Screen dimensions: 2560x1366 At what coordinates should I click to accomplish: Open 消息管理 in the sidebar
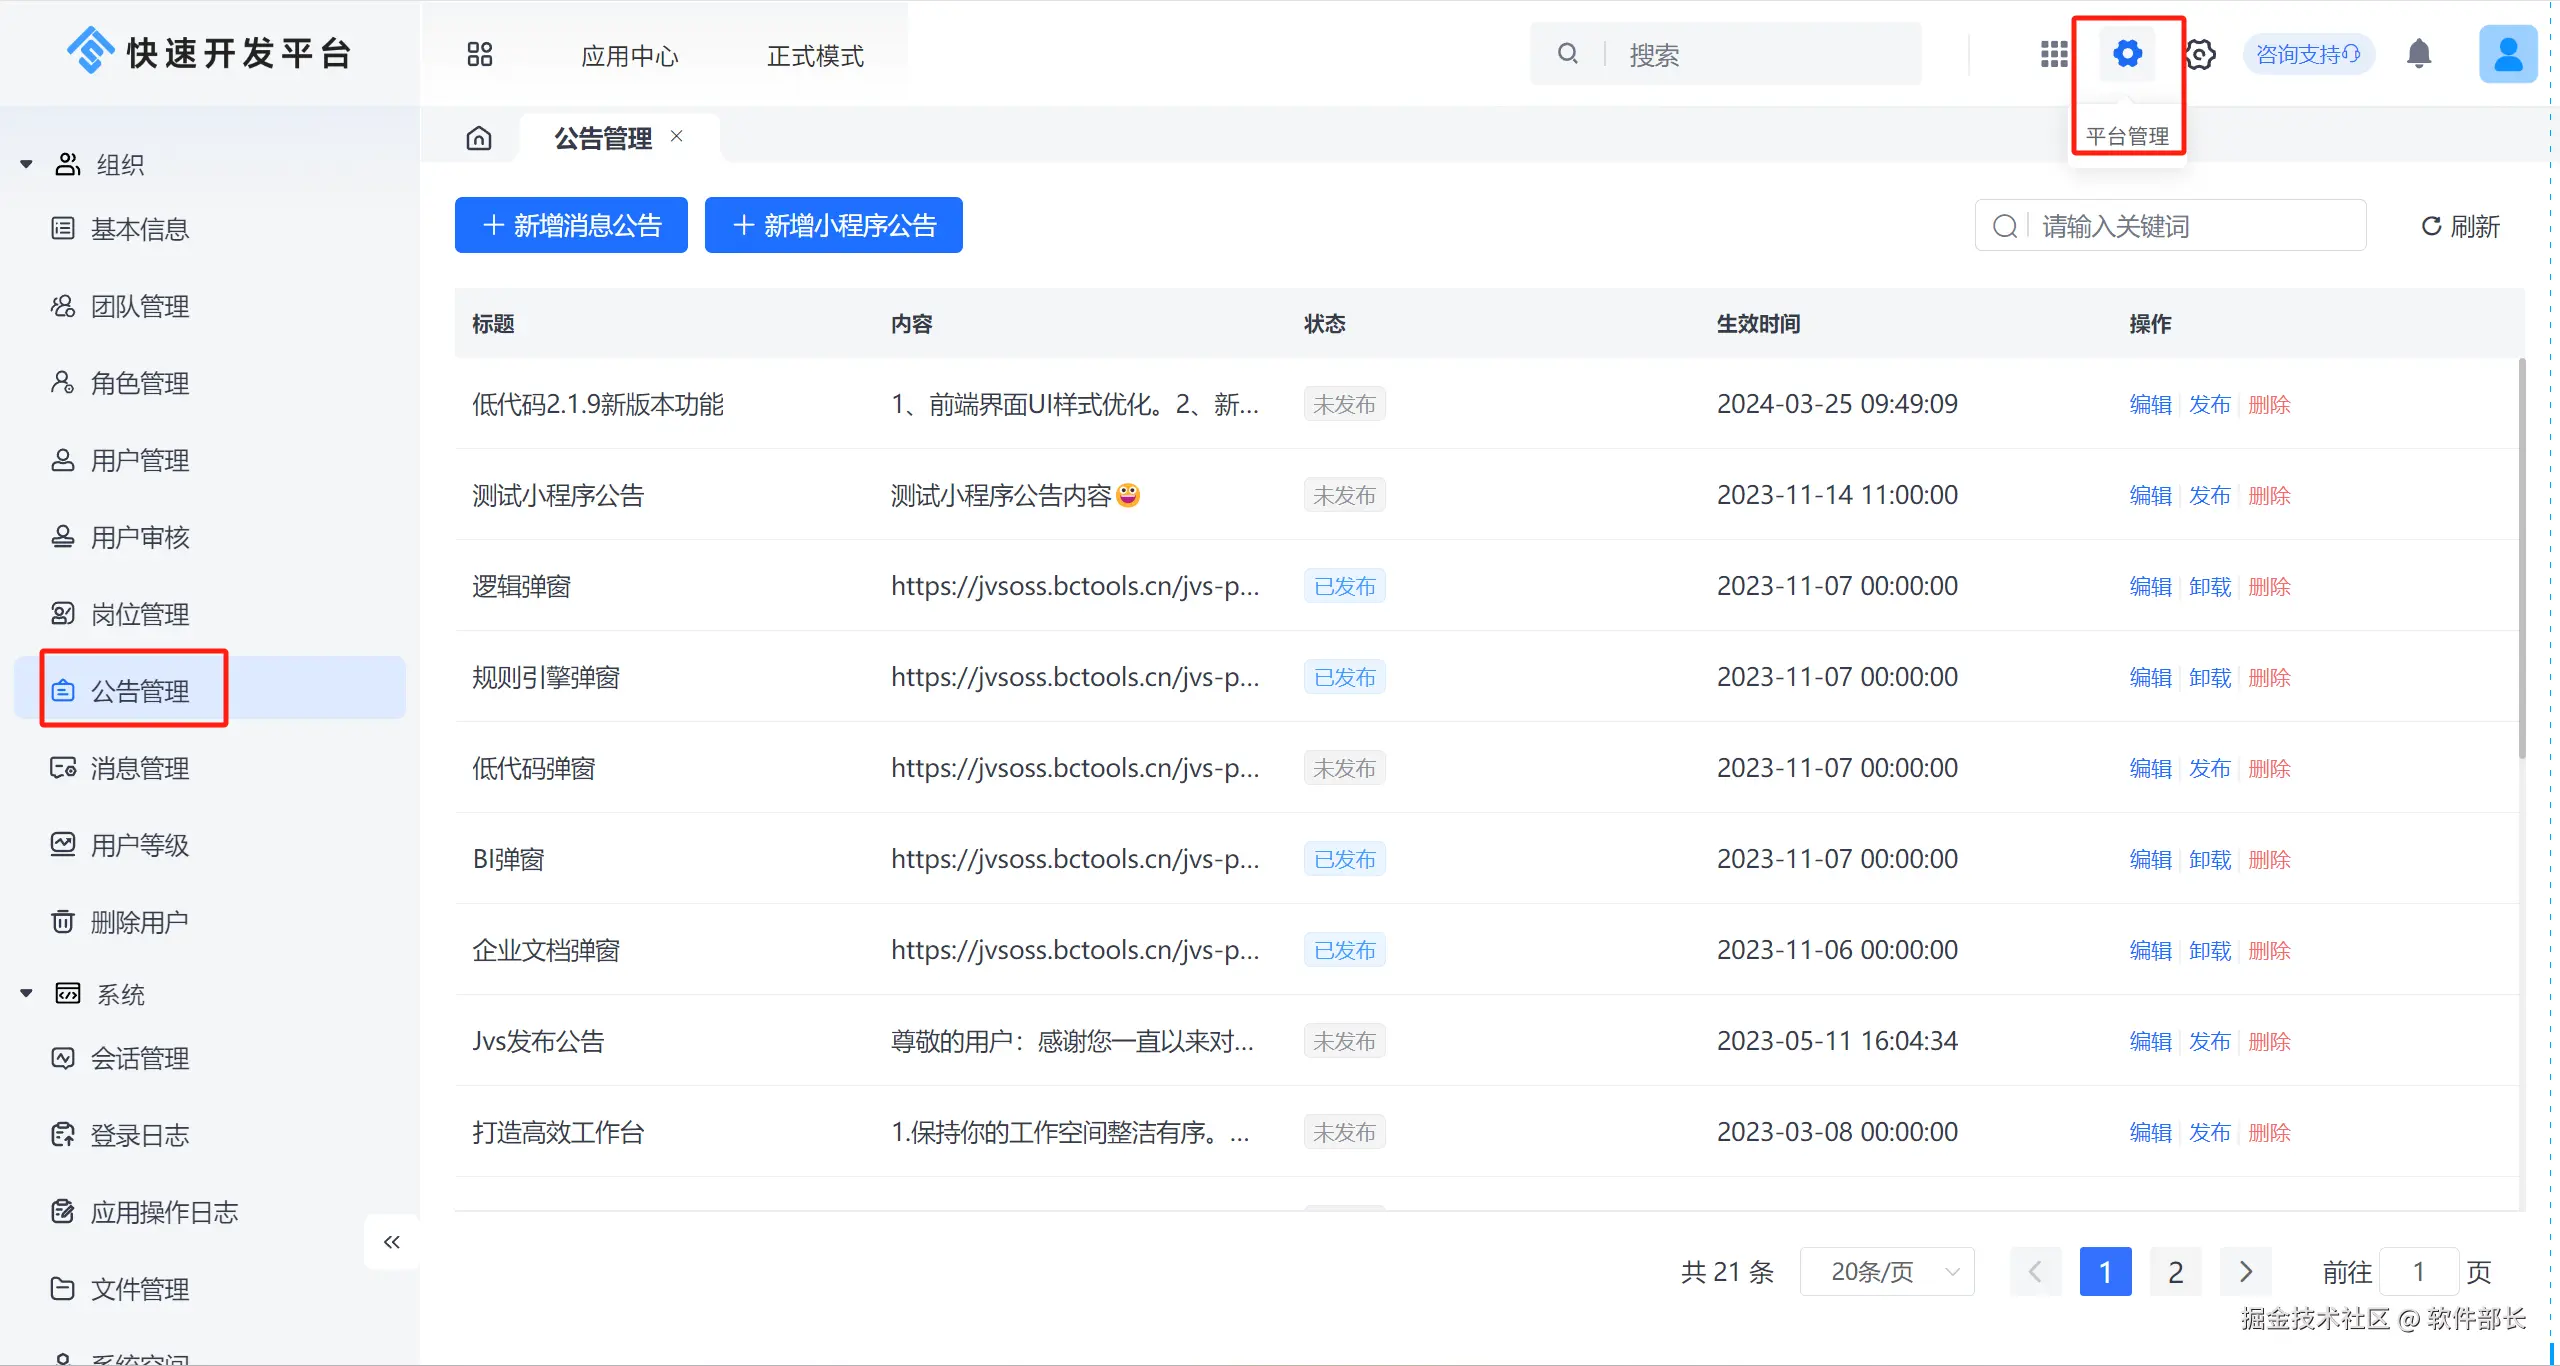tap(140, 768)
